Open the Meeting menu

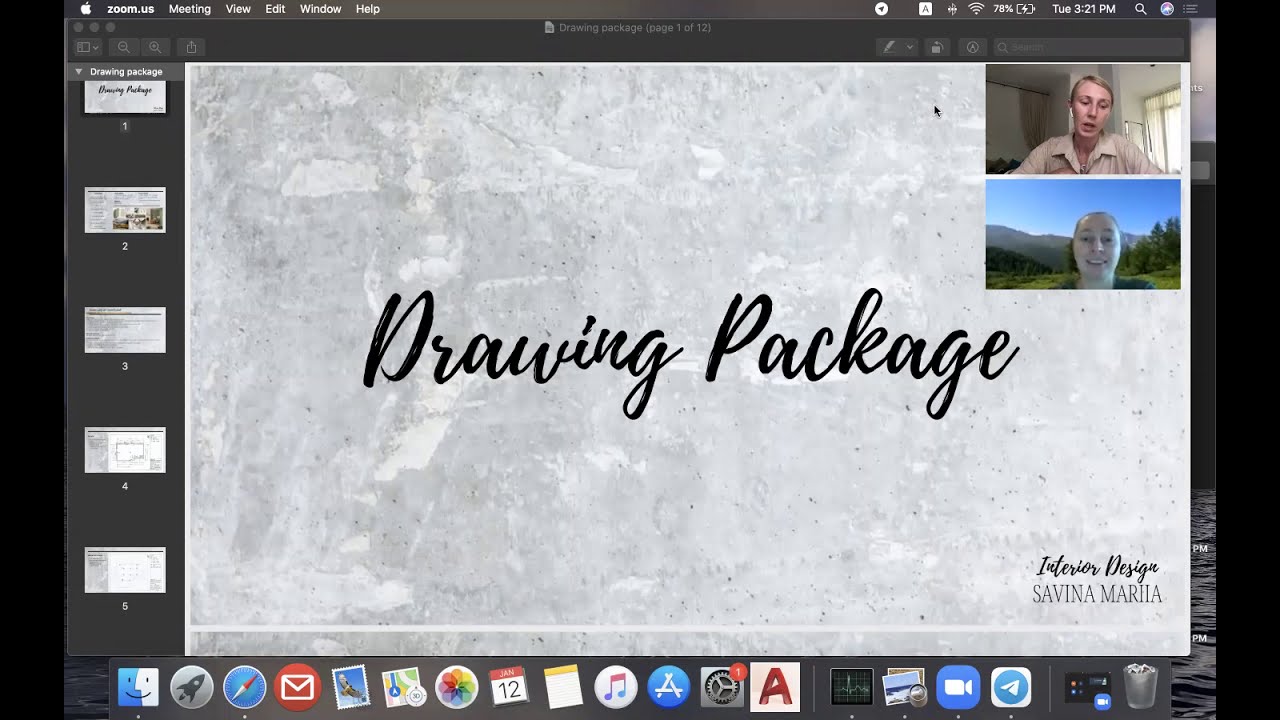(x=189, y=9)
